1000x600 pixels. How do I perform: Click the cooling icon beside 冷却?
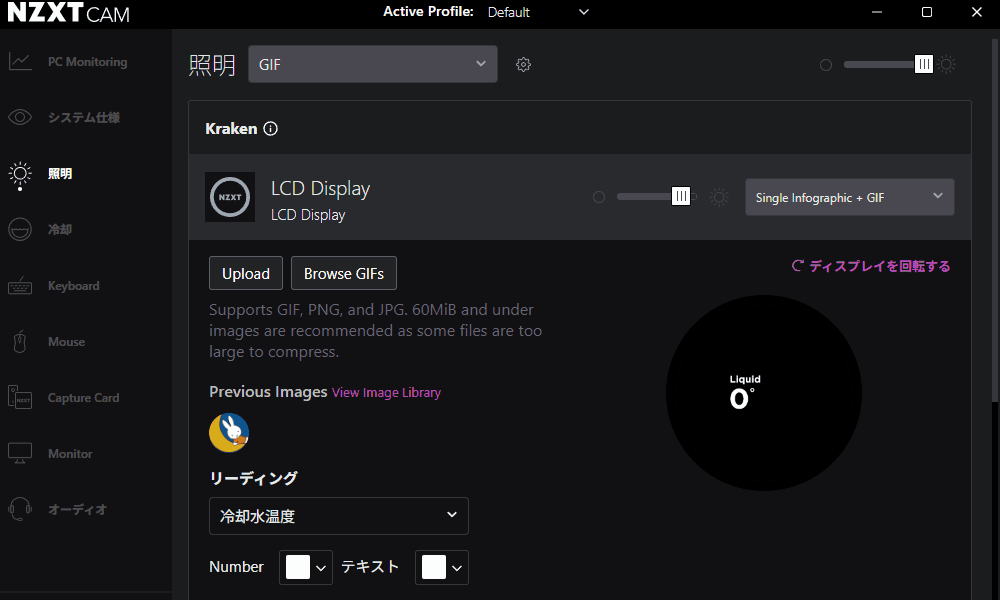click(20, 230)
